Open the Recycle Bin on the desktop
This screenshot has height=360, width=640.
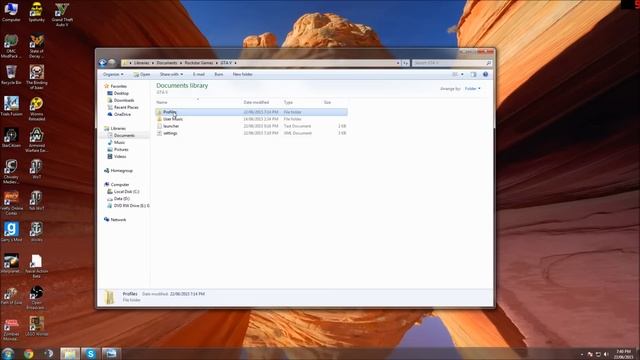[x=11, y=75]
